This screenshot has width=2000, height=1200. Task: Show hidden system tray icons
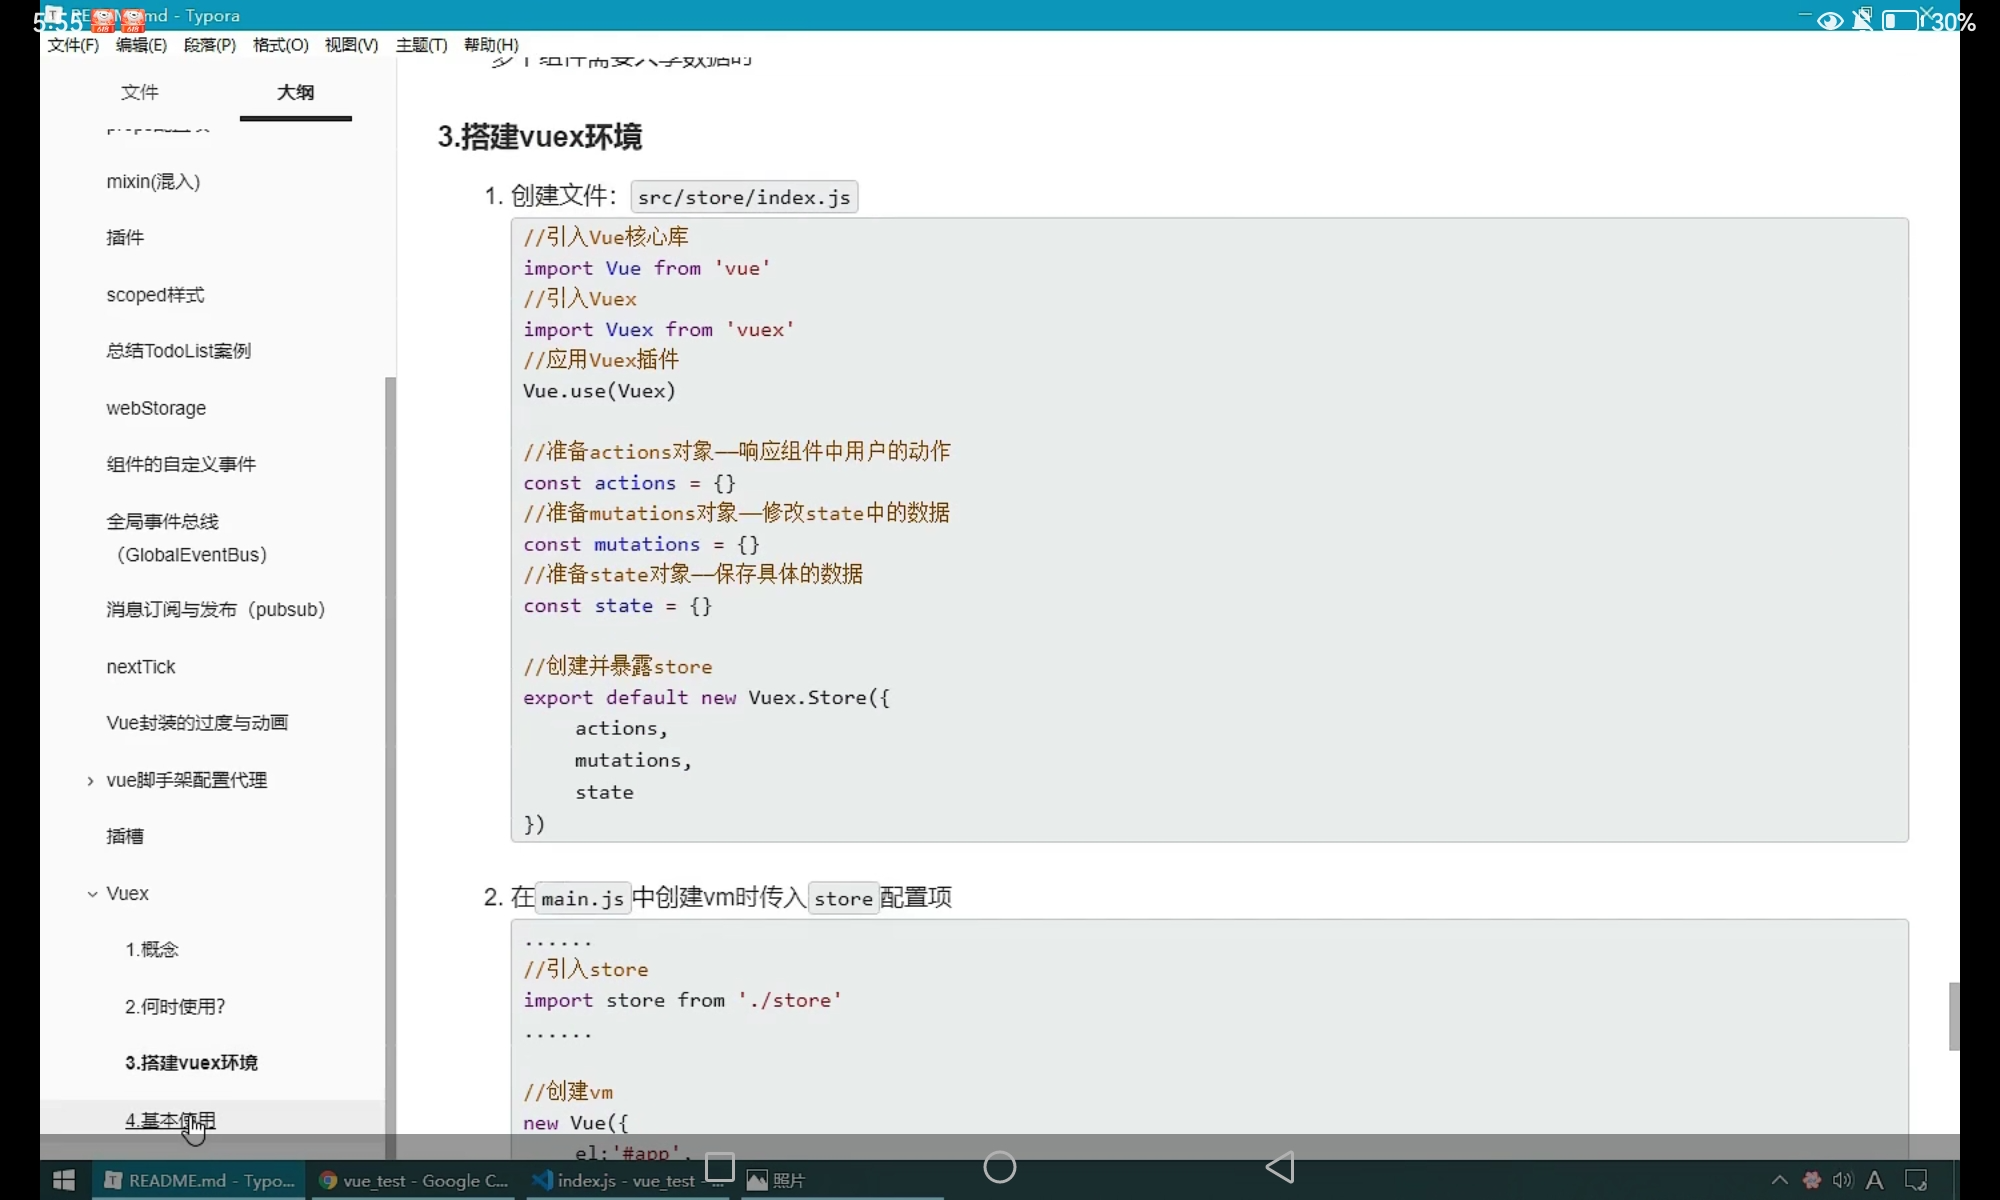coord(1779,1180)
